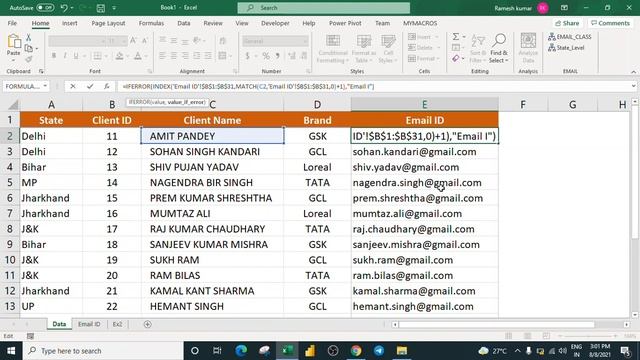Screen dimensions: 640x360
Task: Click the Copy icon in Clipboard group
Action: click(x=29, y=49)
